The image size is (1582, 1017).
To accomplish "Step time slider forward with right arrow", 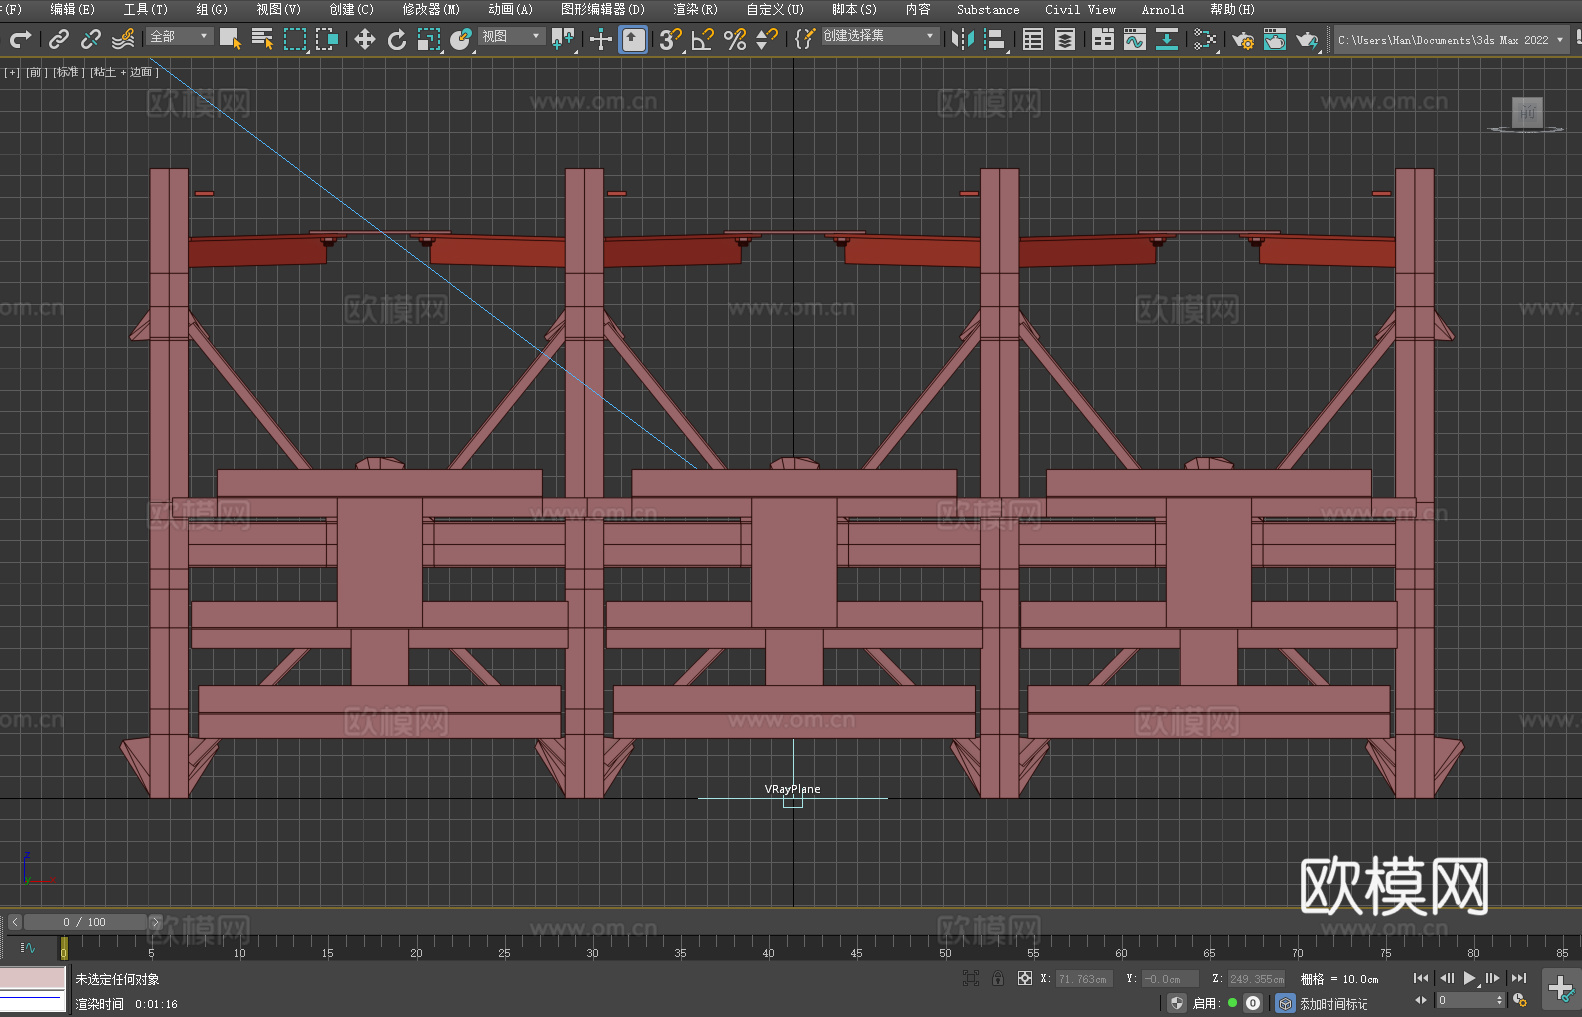I will click(155, 922).
